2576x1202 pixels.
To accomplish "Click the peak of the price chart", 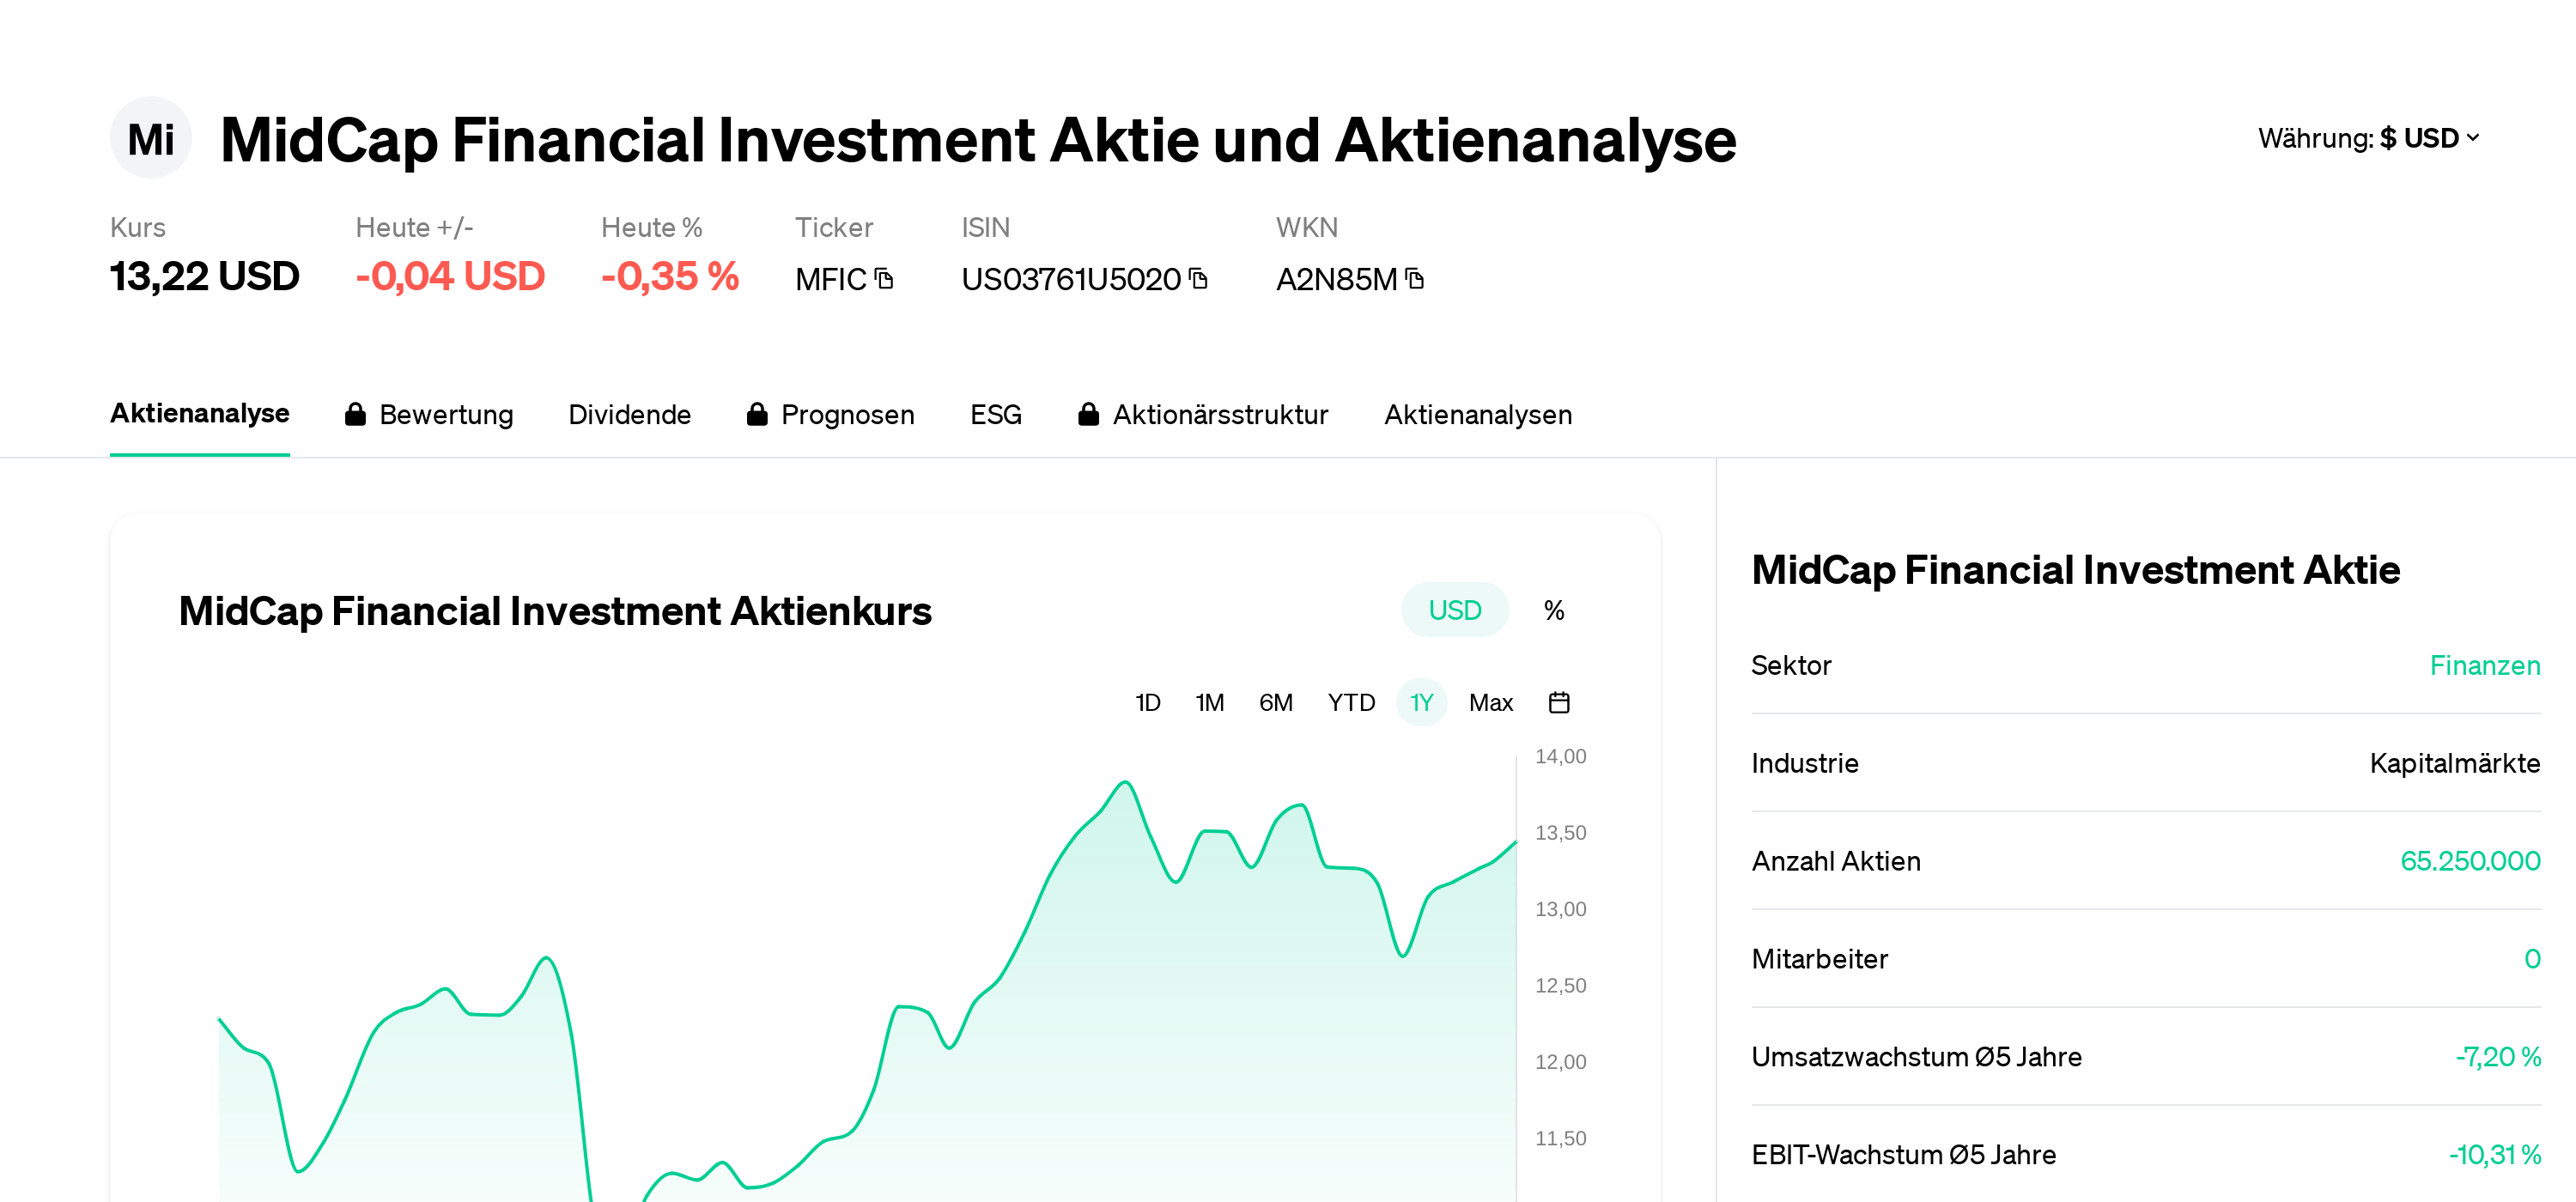I will click(1126, 782).
